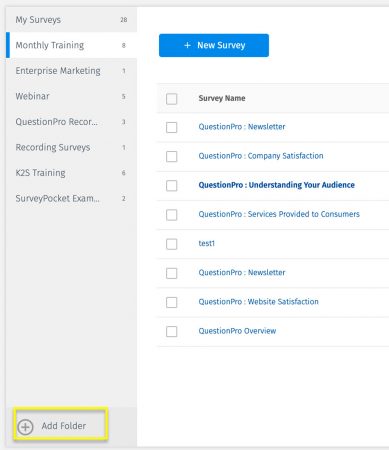Screen dimensions: 389x450
Task: Check the box for QuestionPro Overview
Action: 172,331
